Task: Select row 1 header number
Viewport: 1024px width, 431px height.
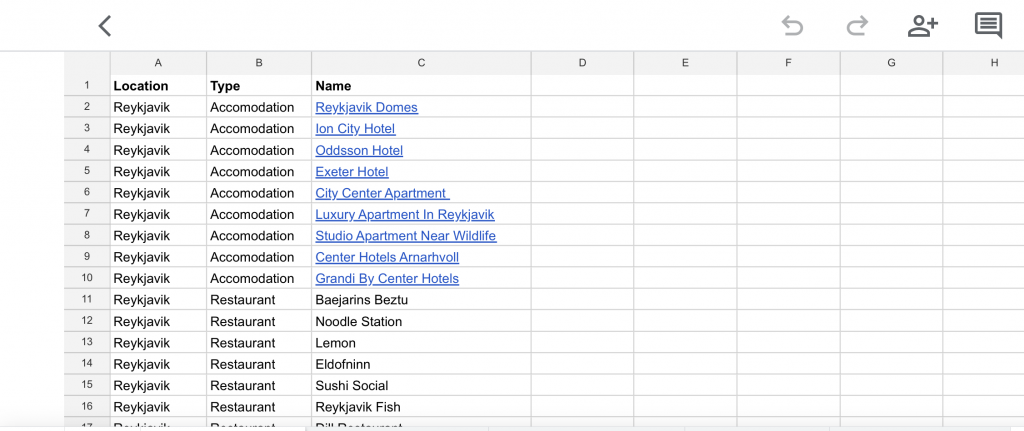Action: click(87, 86)
